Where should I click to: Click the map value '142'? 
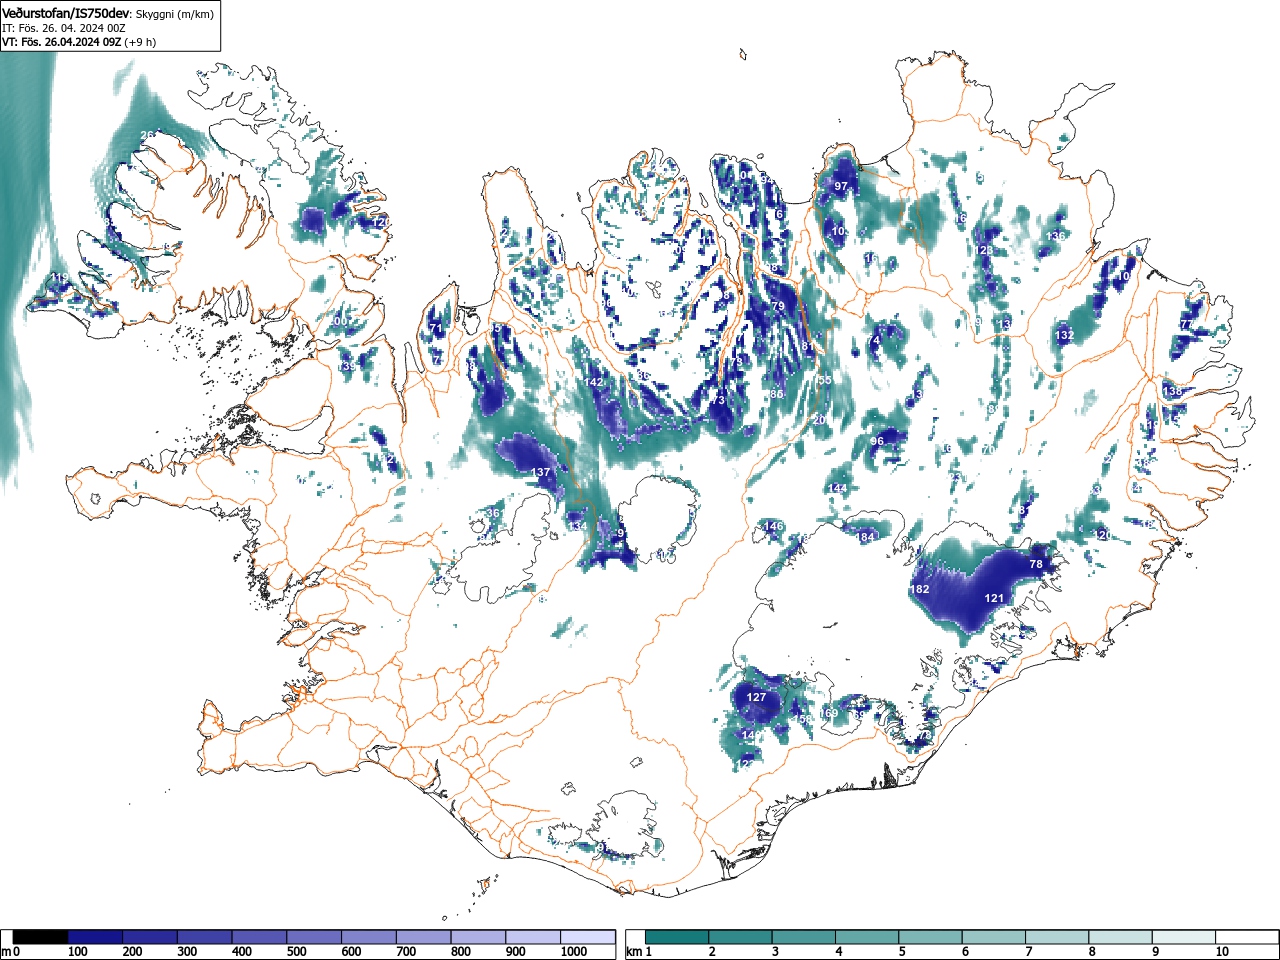tap(594, 382)
